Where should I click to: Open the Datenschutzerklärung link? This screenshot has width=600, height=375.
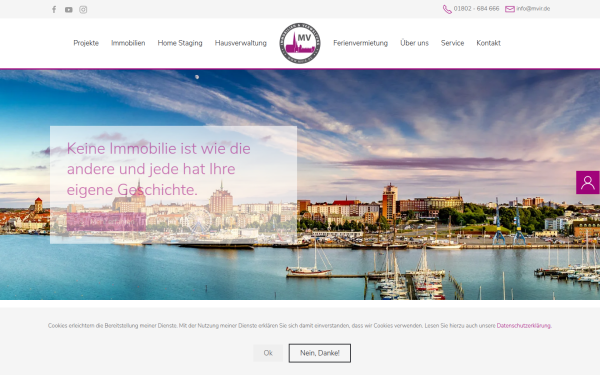coord(523,326)
